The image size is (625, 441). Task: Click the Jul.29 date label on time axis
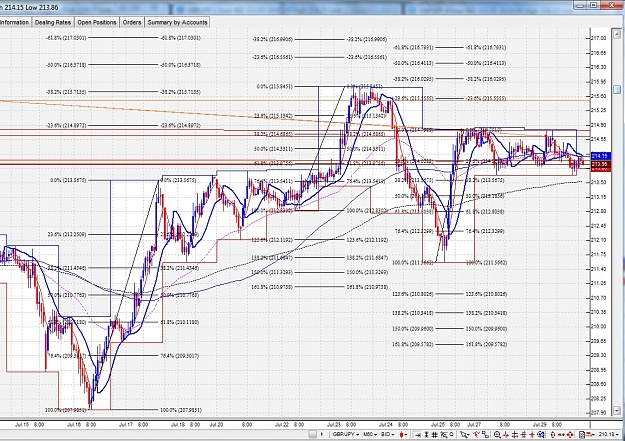click(x=540, y=425)
